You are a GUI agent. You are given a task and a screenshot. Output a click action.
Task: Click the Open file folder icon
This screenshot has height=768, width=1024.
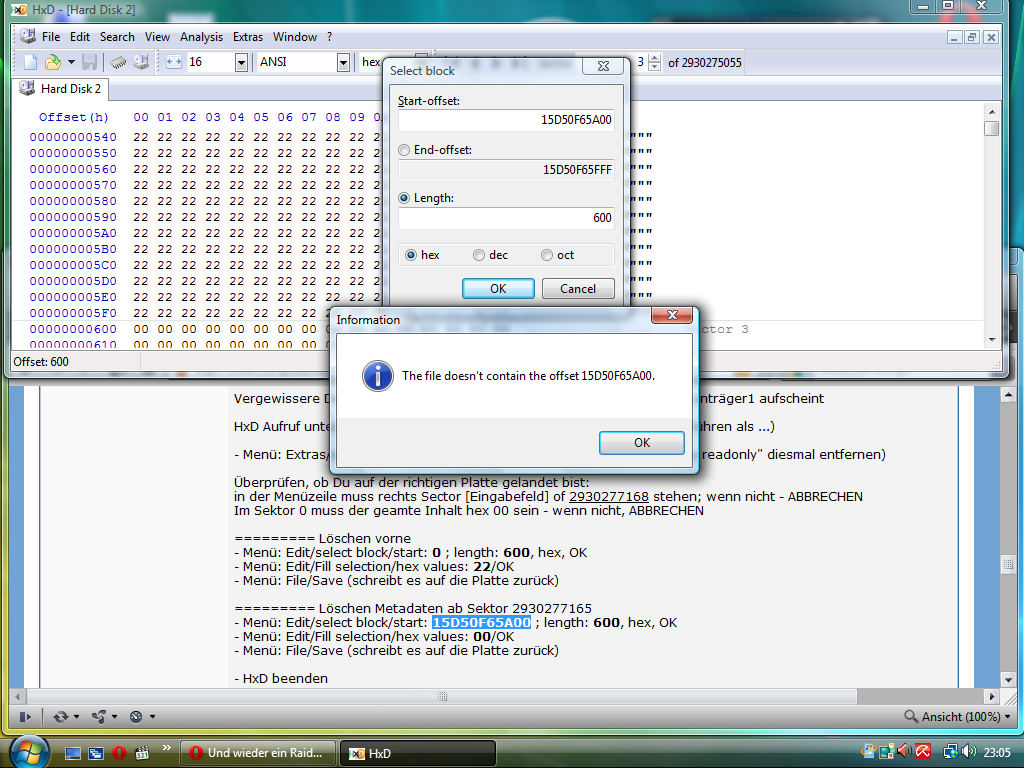(52, 62)
